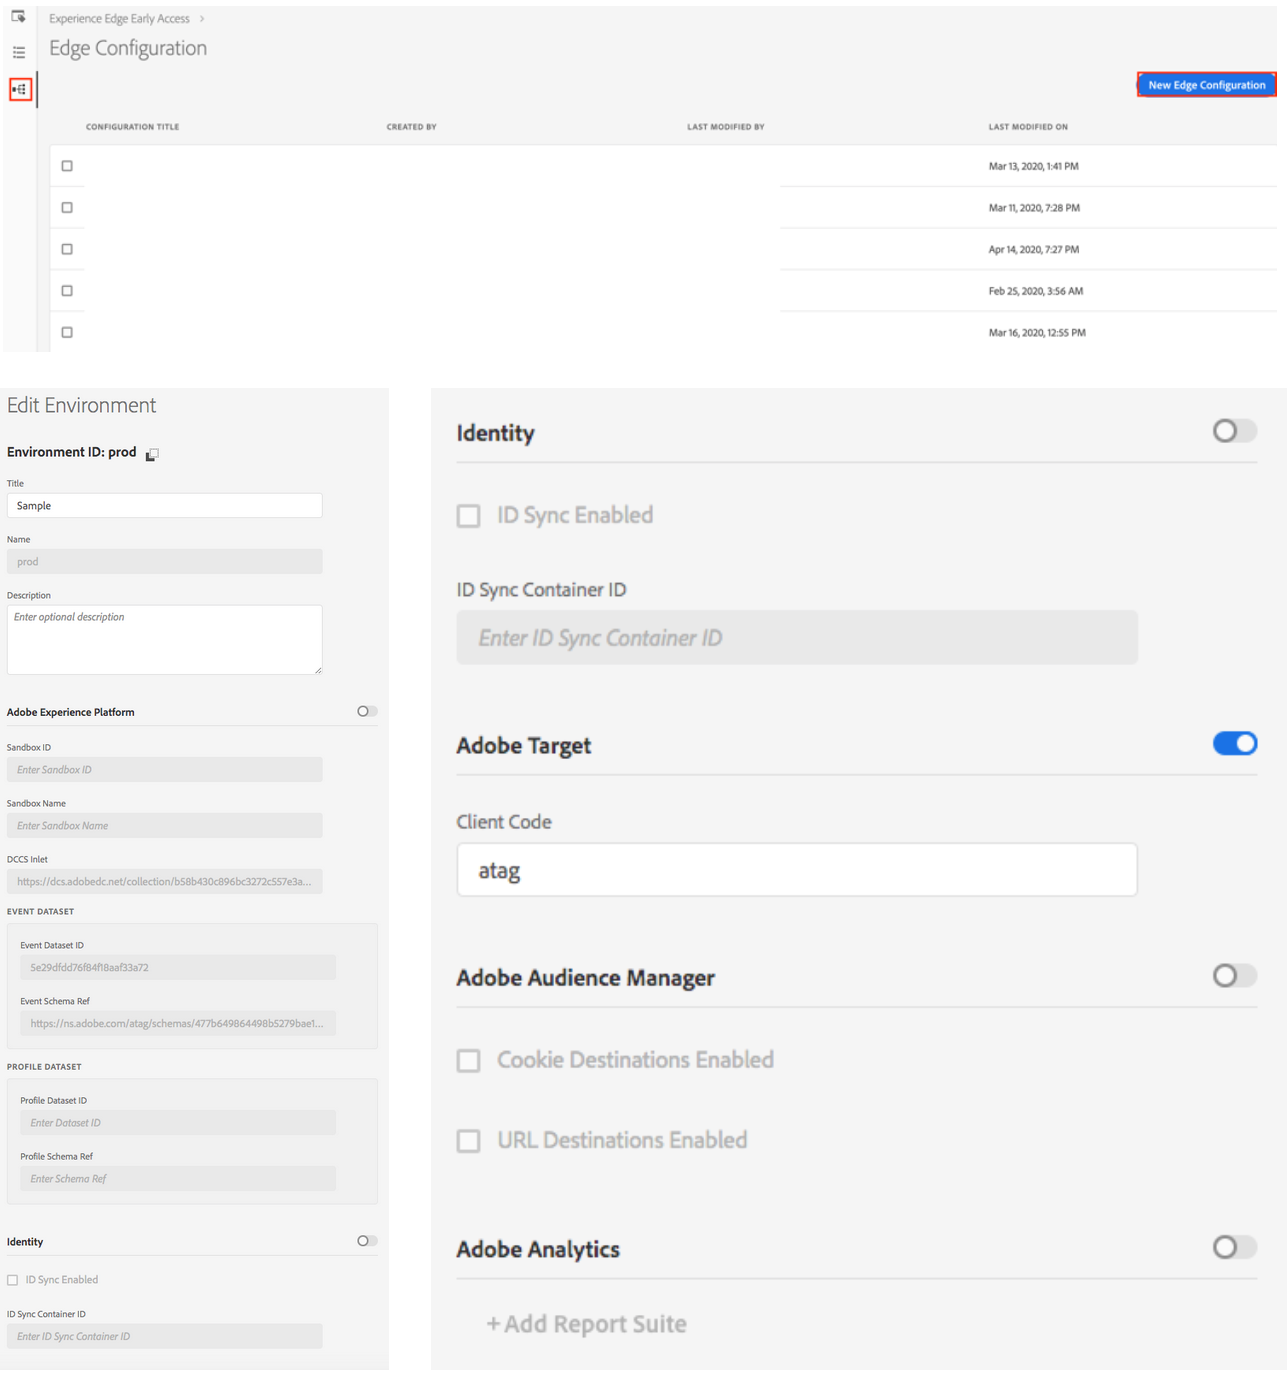Click the highlighted data flow sidebar icon
The height and width of the screenshot is (1377, 1287).
(18, 89)
